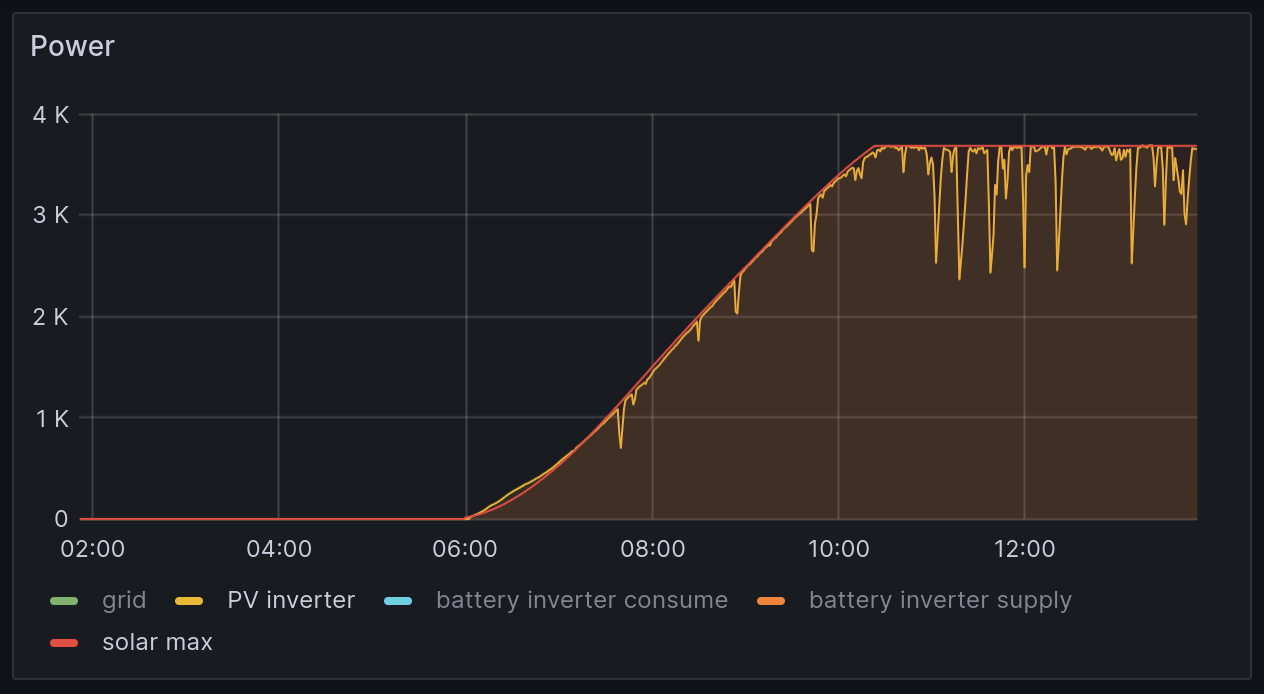The height and width of the screenshot is (694, 1264).
Task: Click the 06:00 time axis label
Action: coord(465,549)
